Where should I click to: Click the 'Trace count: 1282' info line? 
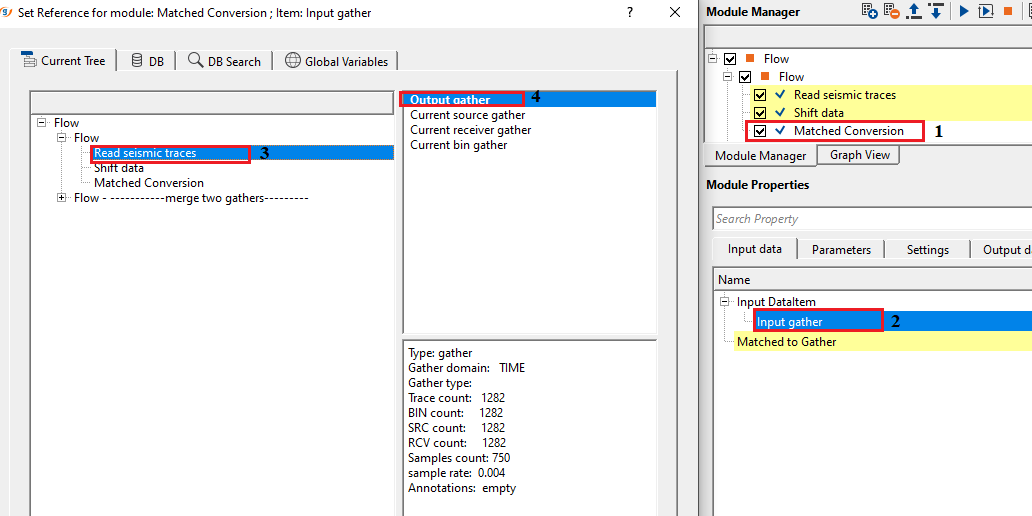tap(457, 398)
